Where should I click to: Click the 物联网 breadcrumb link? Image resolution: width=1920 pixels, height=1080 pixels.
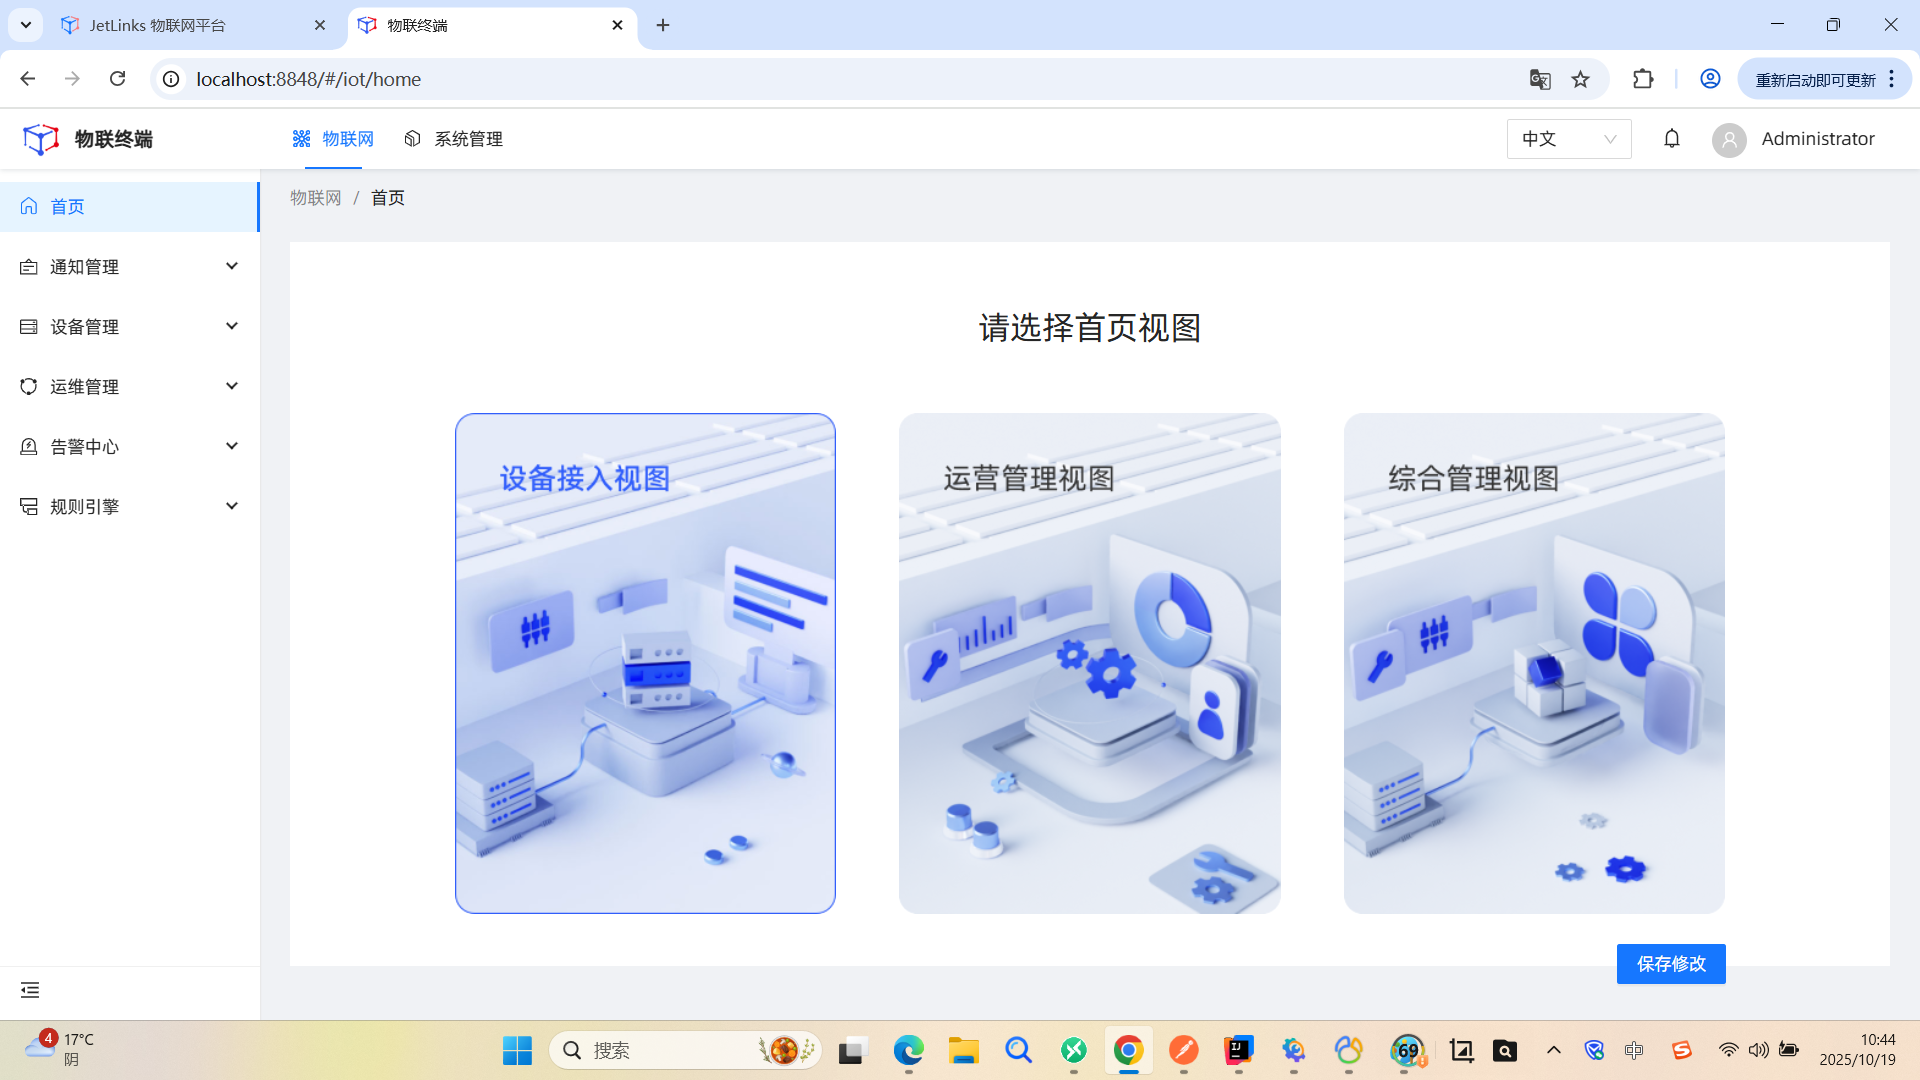click(x=315, y=197)
